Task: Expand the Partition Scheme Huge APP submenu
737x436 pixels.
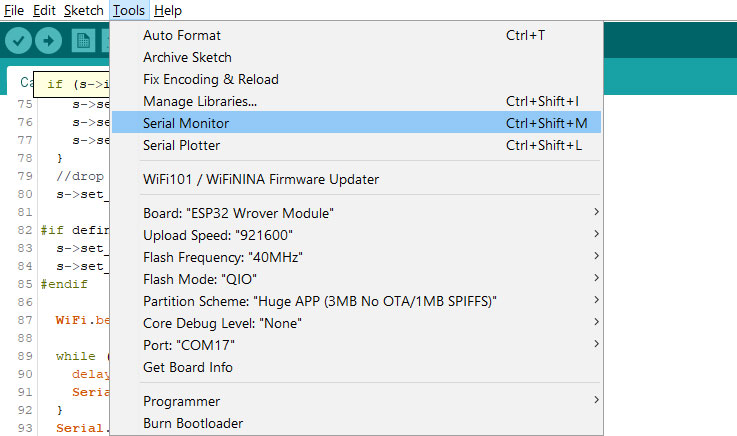Action: (356, 301)
